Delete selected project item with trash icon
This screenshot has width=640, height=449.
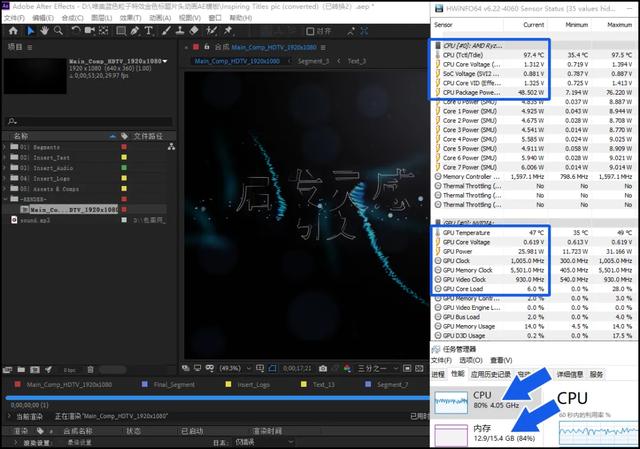(90, 370)
